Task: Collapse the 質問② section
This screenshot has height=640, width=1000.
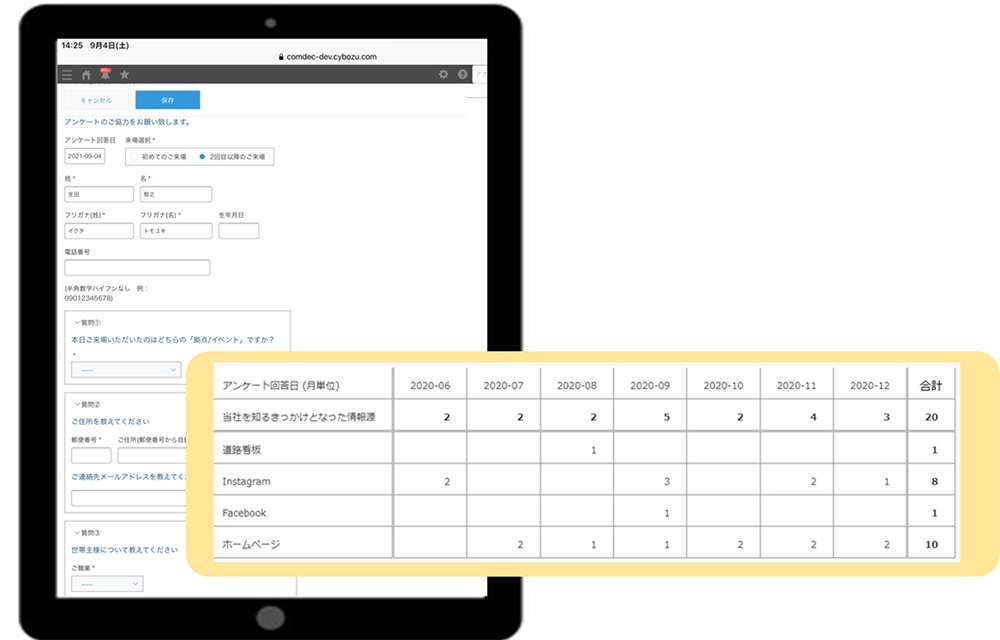Action: [78, 405]
